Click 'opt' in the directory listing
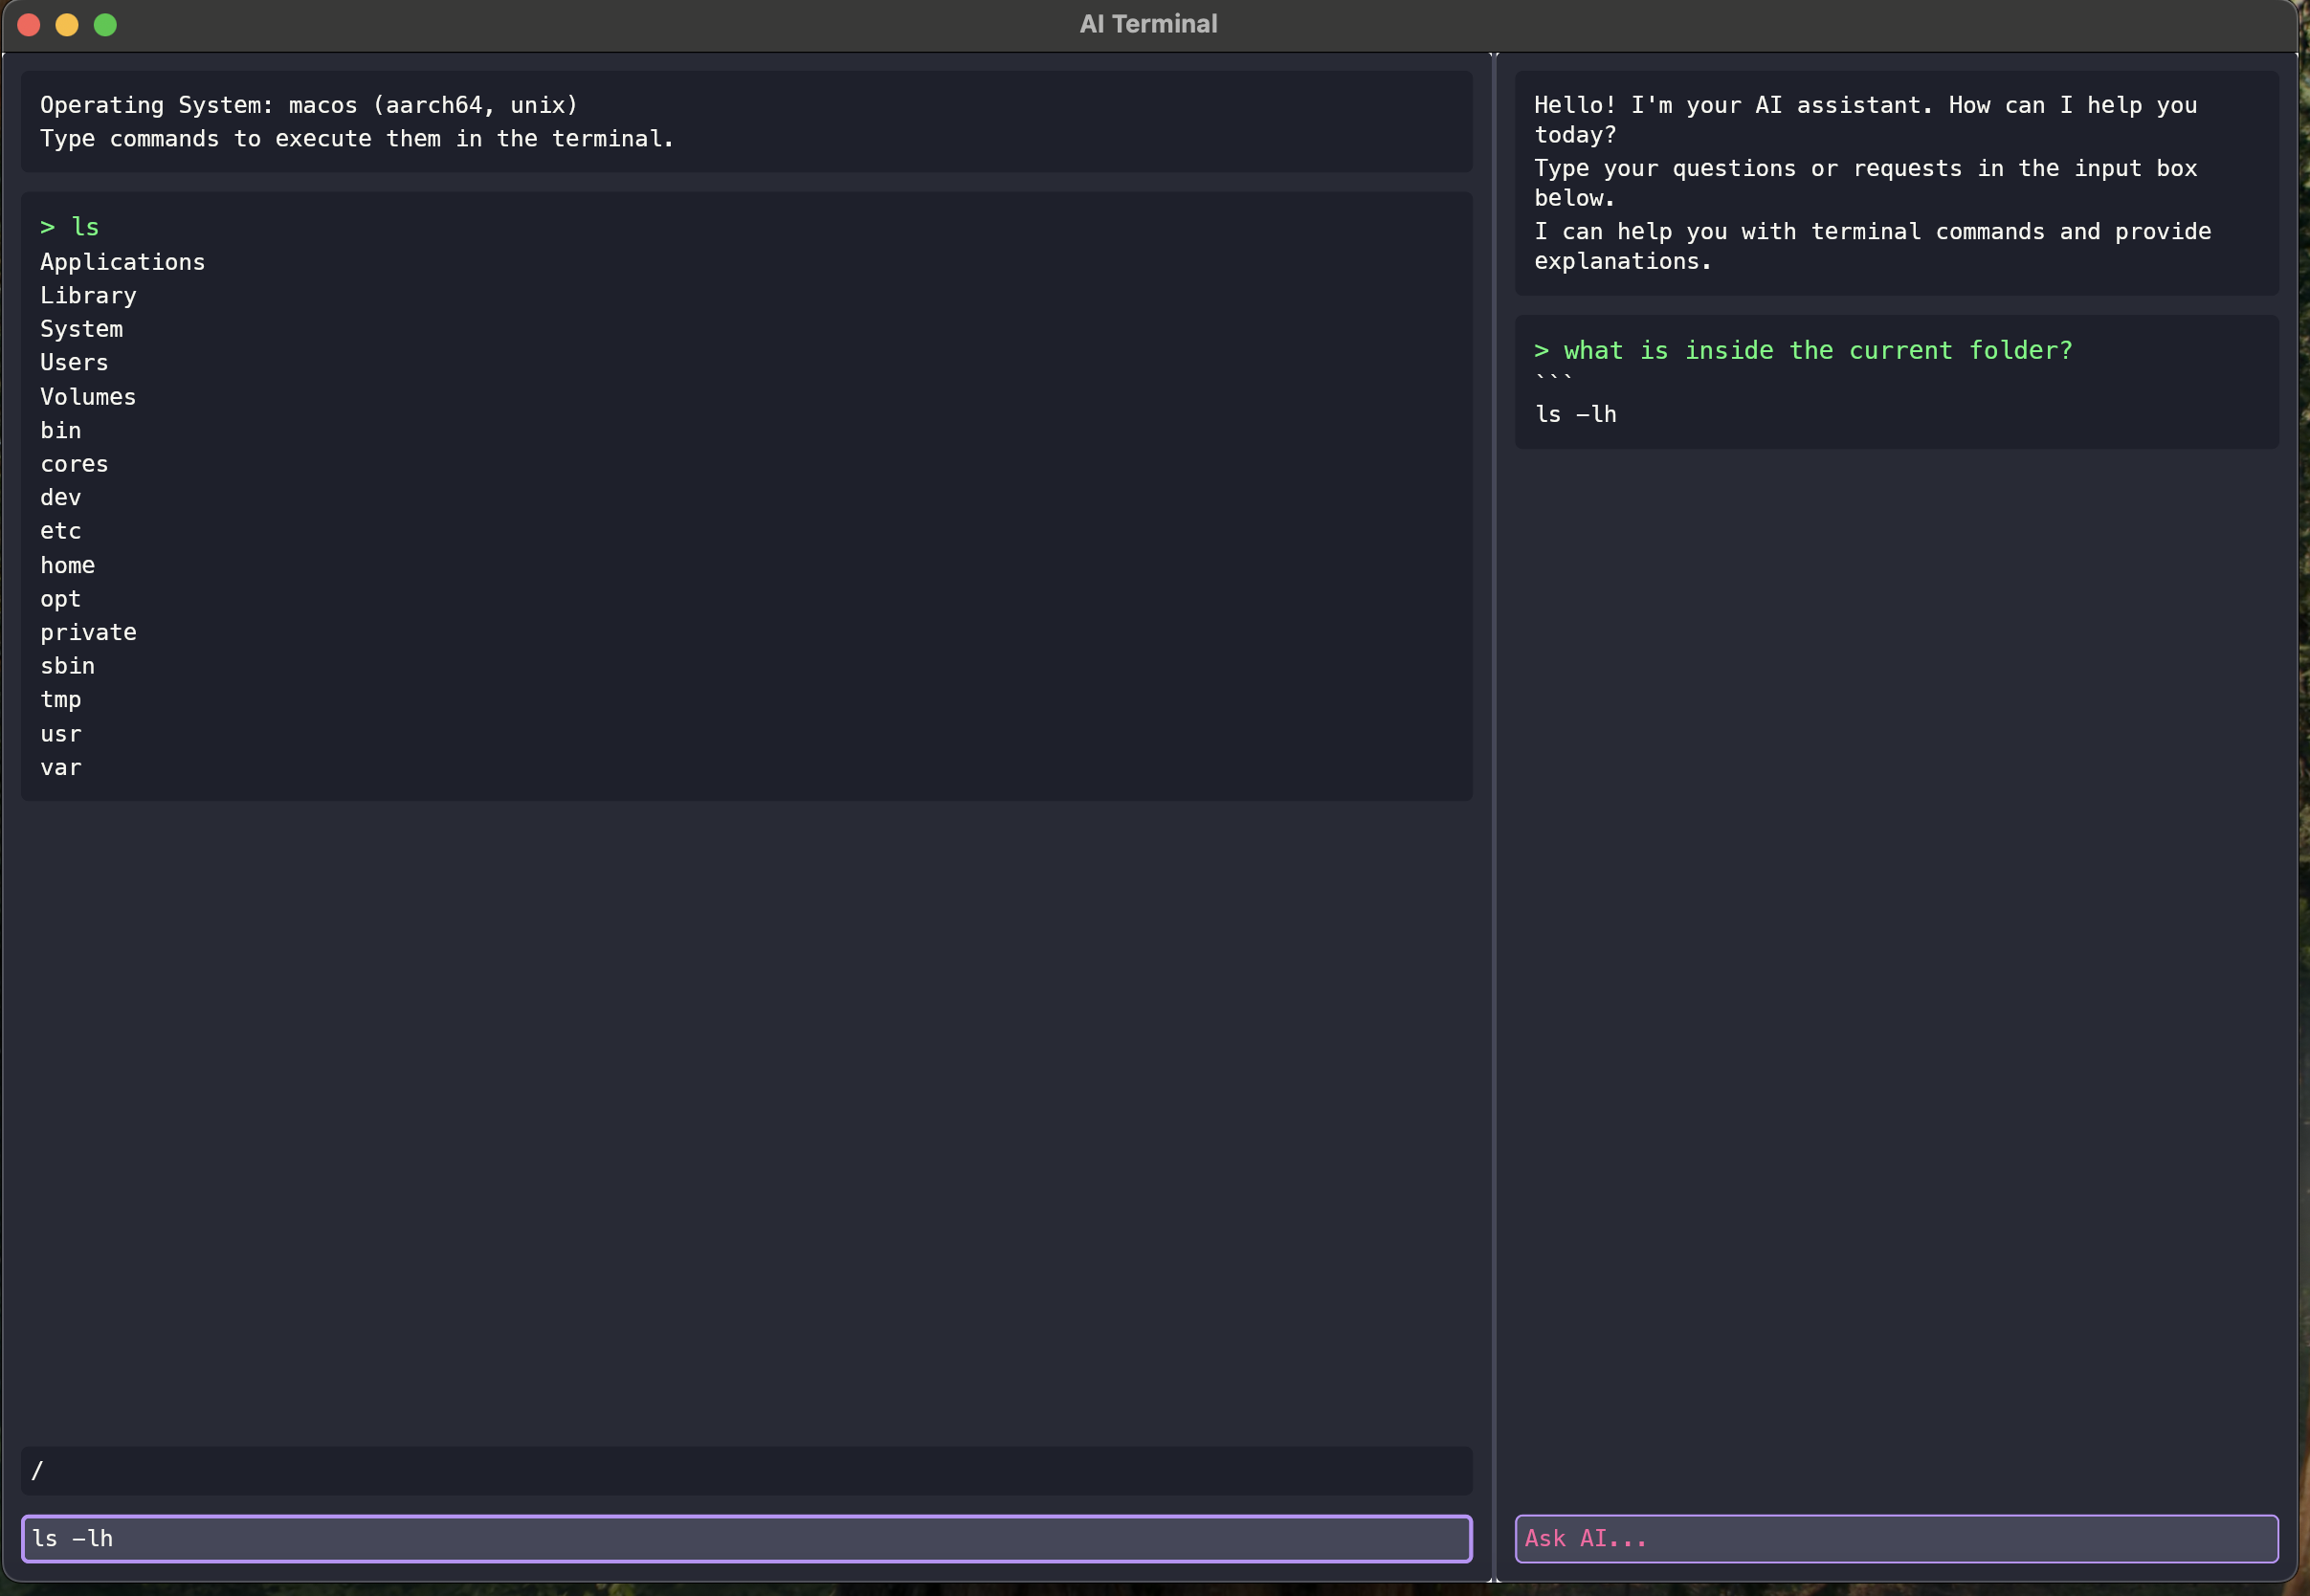The image size is (2310, 1596). click(x=60, y=599)
